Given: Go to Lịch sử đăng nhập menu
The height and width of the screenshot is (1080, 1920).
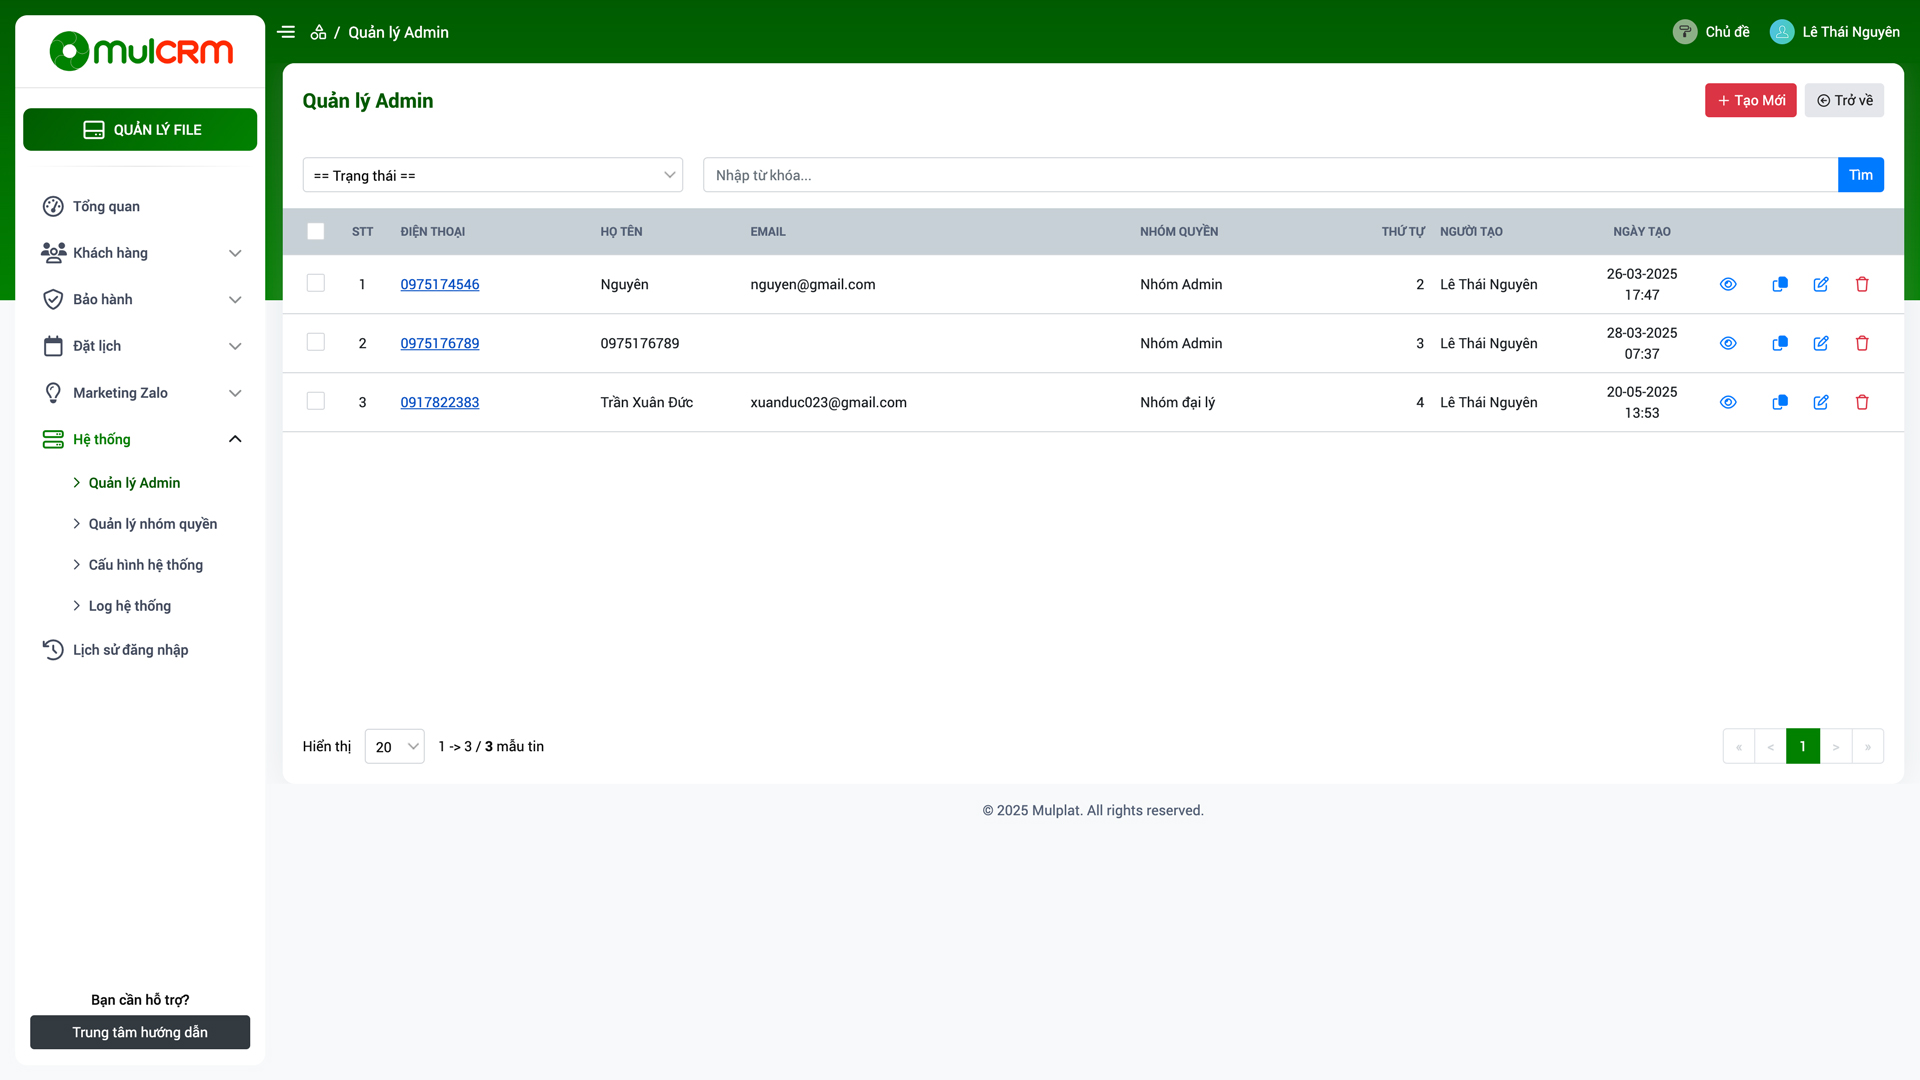Looking at the screenshot, I should click(130, 650).
